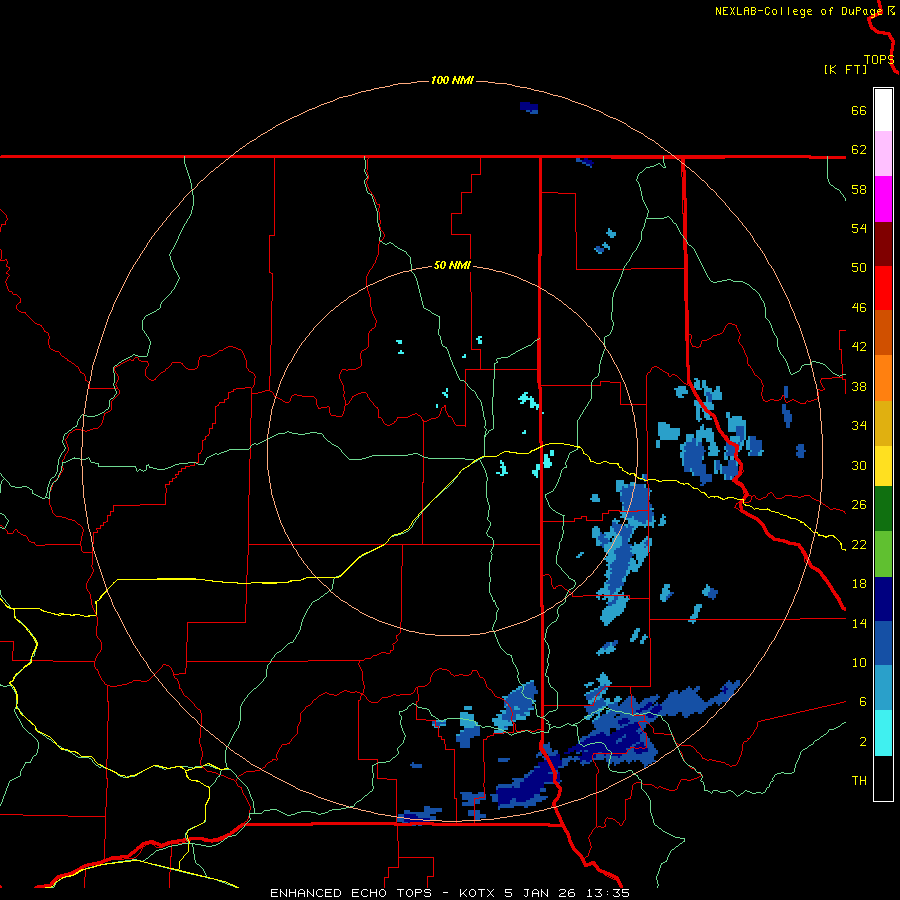Click the legend number 10
Image resolution: width=900 pixels, height=900 pixels.
(859, 663)
